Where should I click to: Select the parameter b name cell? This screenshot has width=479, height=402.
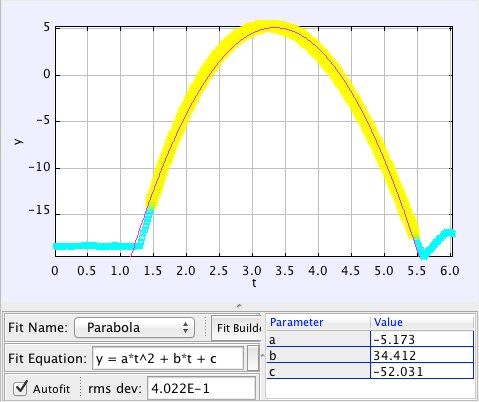click(318, 355)
